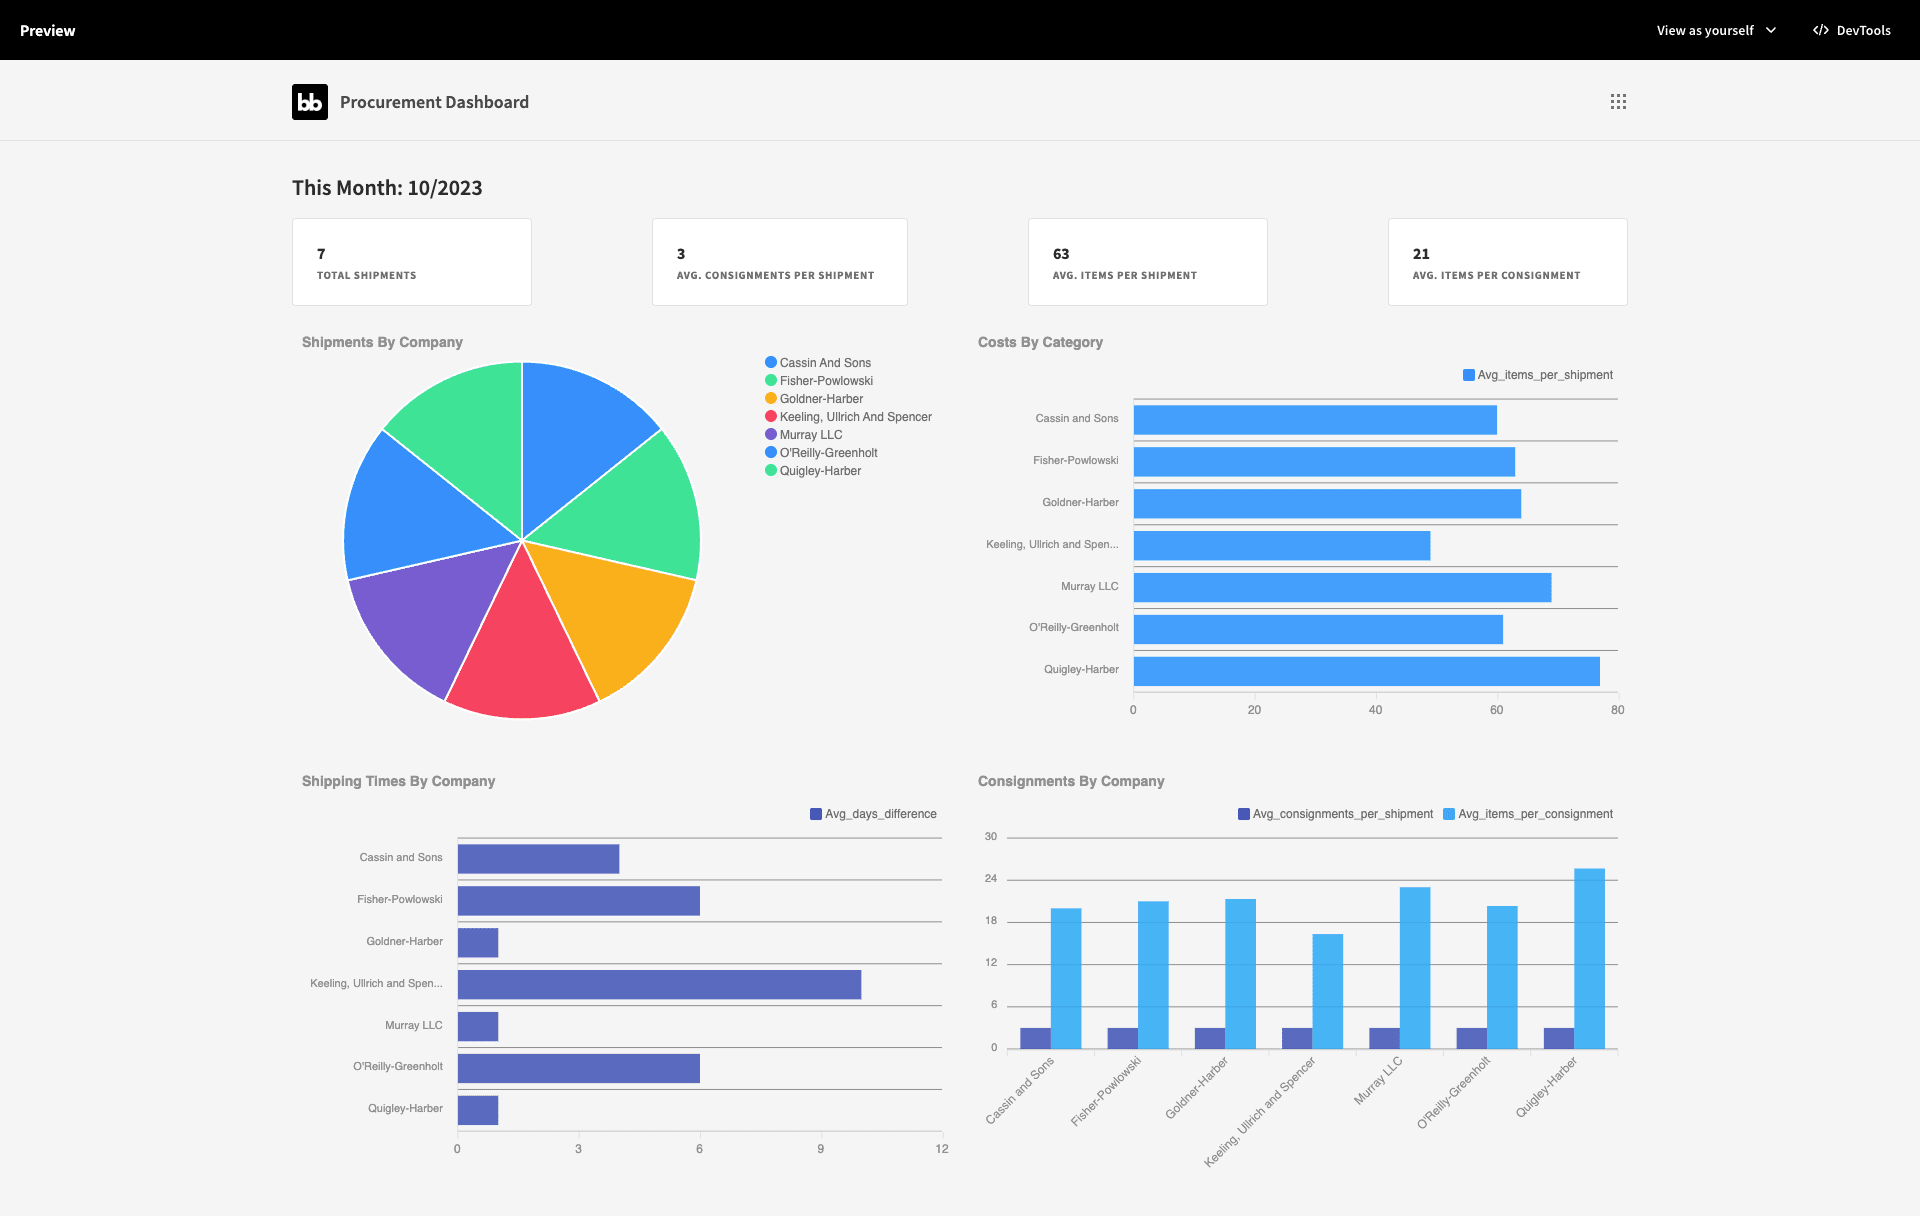Open the Procurement Dashboard title link
This screenshot has width=1920, height=1216.
click(434, 102)
